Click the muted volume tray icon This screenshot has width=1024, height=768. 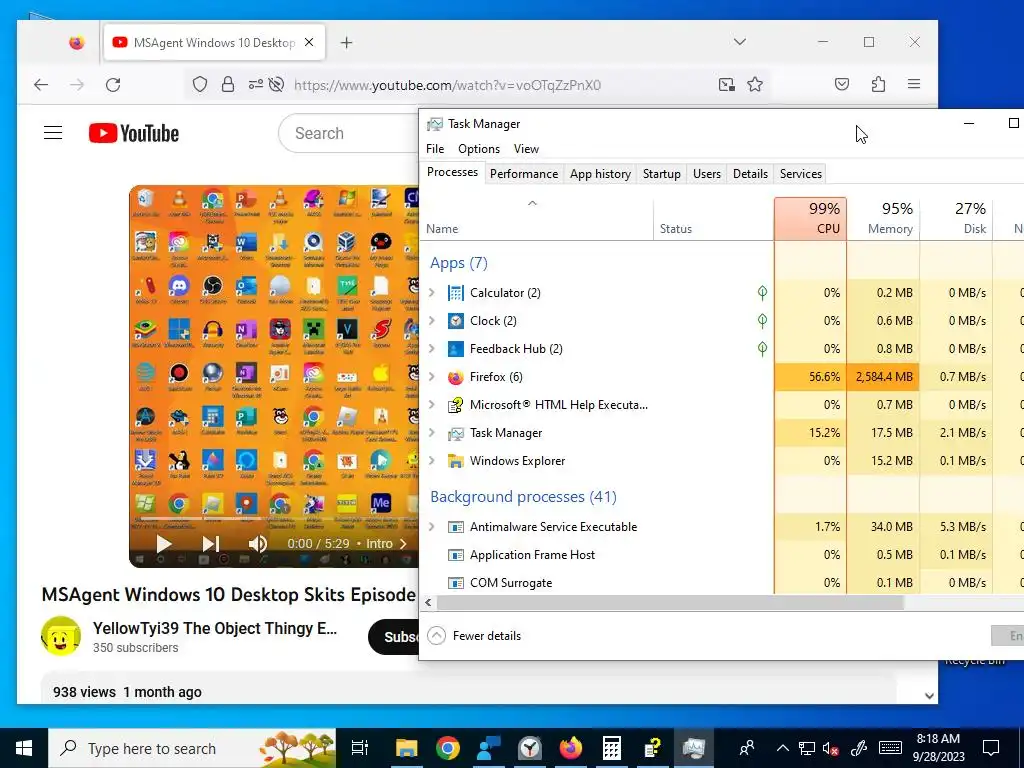click(x=831, y=748)
